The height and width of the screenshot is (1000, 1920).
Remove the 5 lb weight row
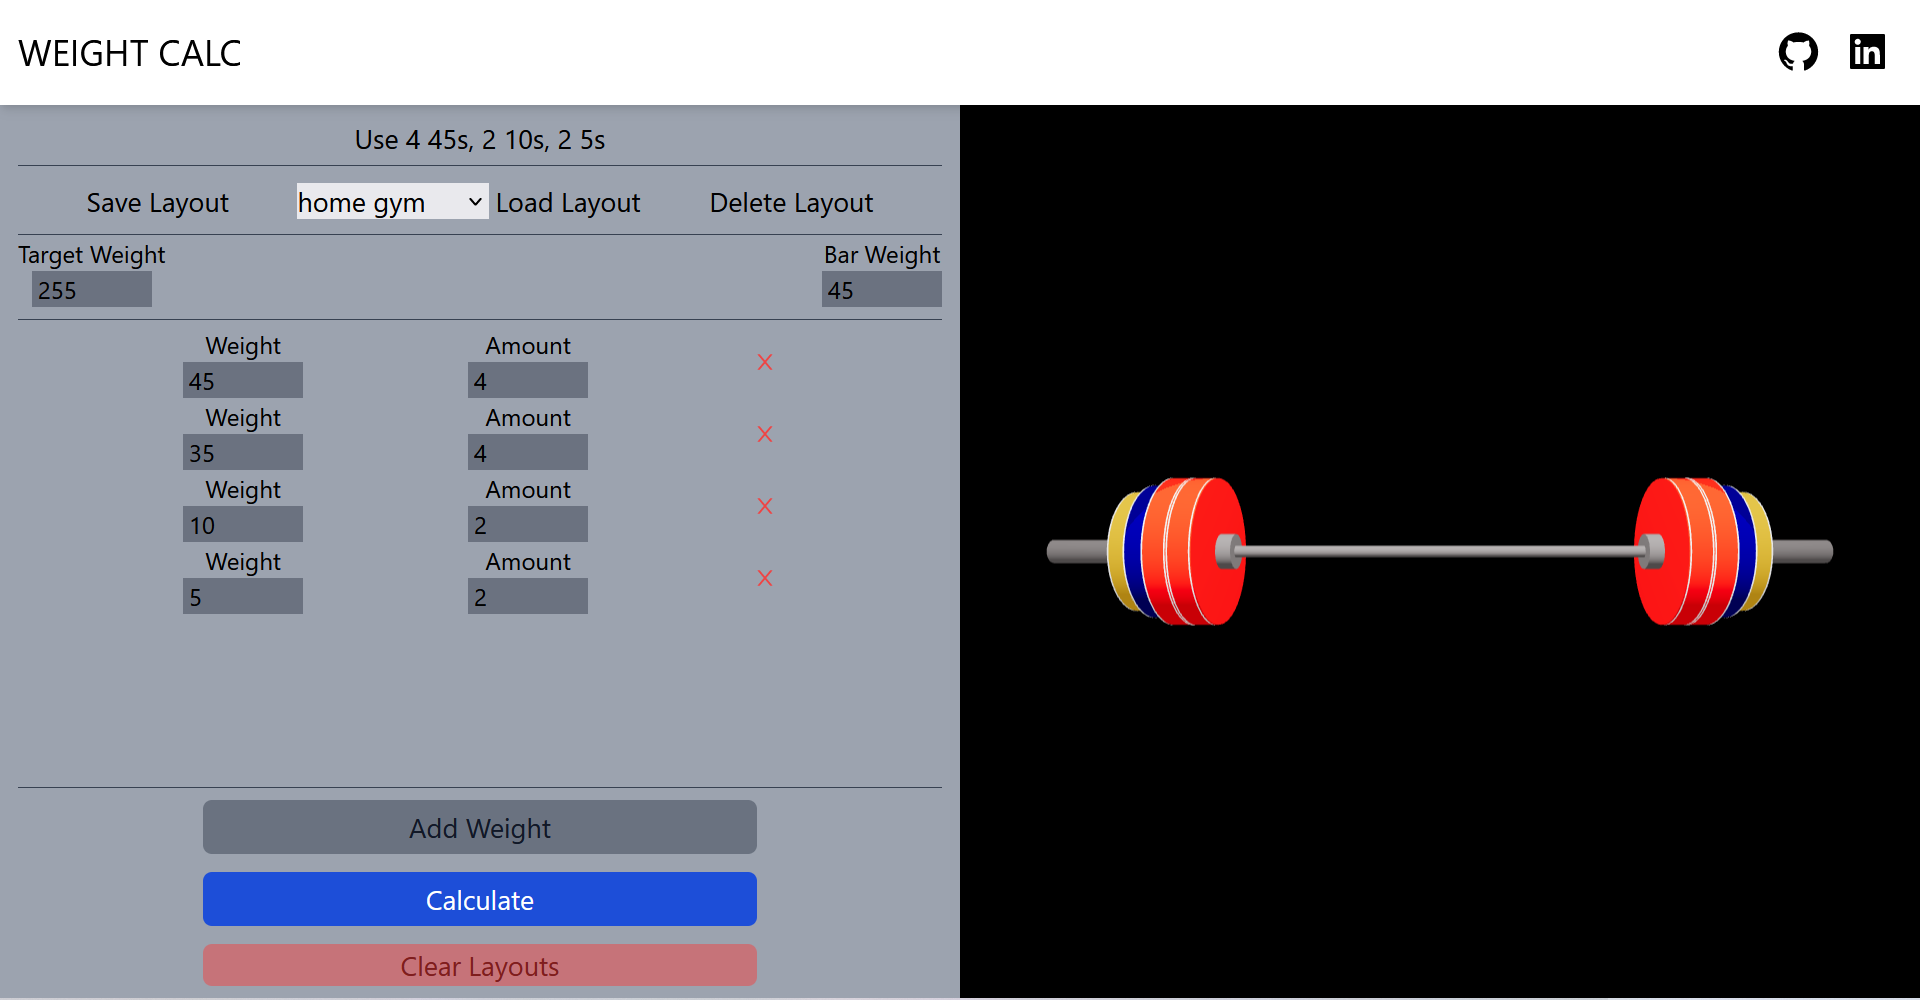[x=765, y=578]
